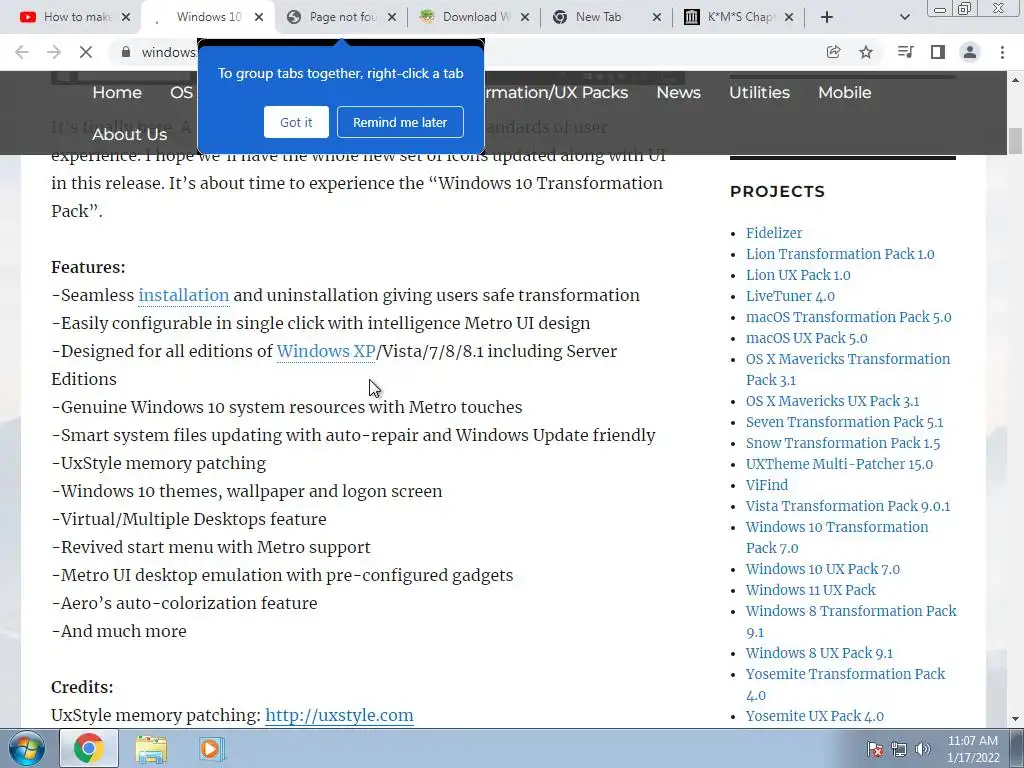This screenshot has width=1024, height=768.
Task: Open the Chrome profile avatar
Action: [970, 52]
